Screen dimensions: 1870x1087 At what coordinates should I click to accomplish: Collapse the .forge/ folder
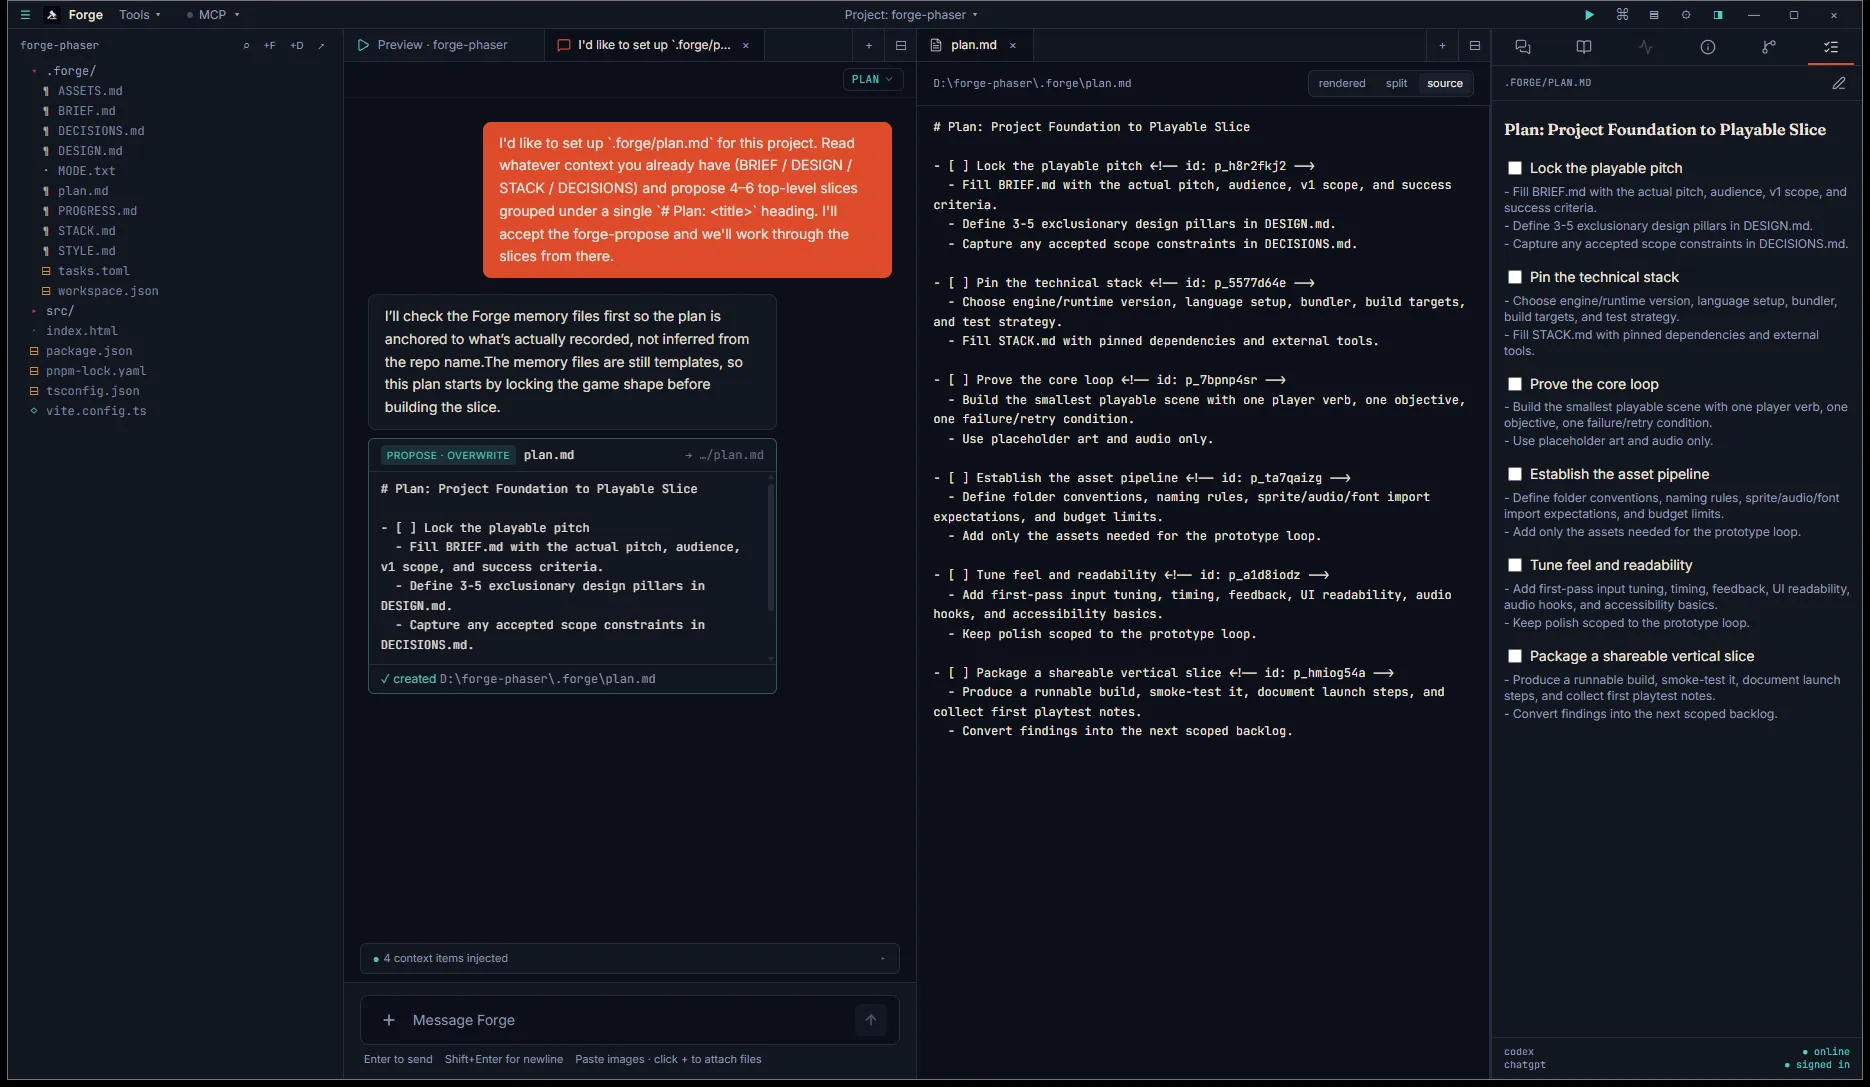[x=70, y=71]
